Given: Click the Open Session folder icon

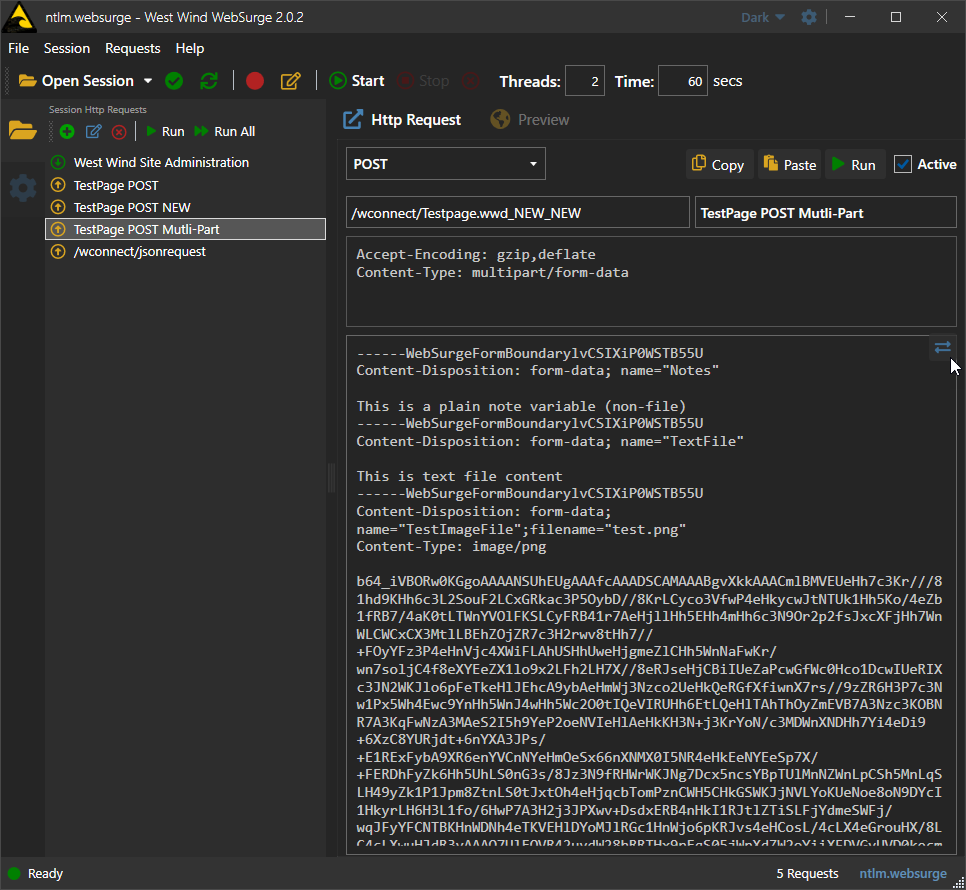Looking at the screenshot, I should (x=27, y=81).
